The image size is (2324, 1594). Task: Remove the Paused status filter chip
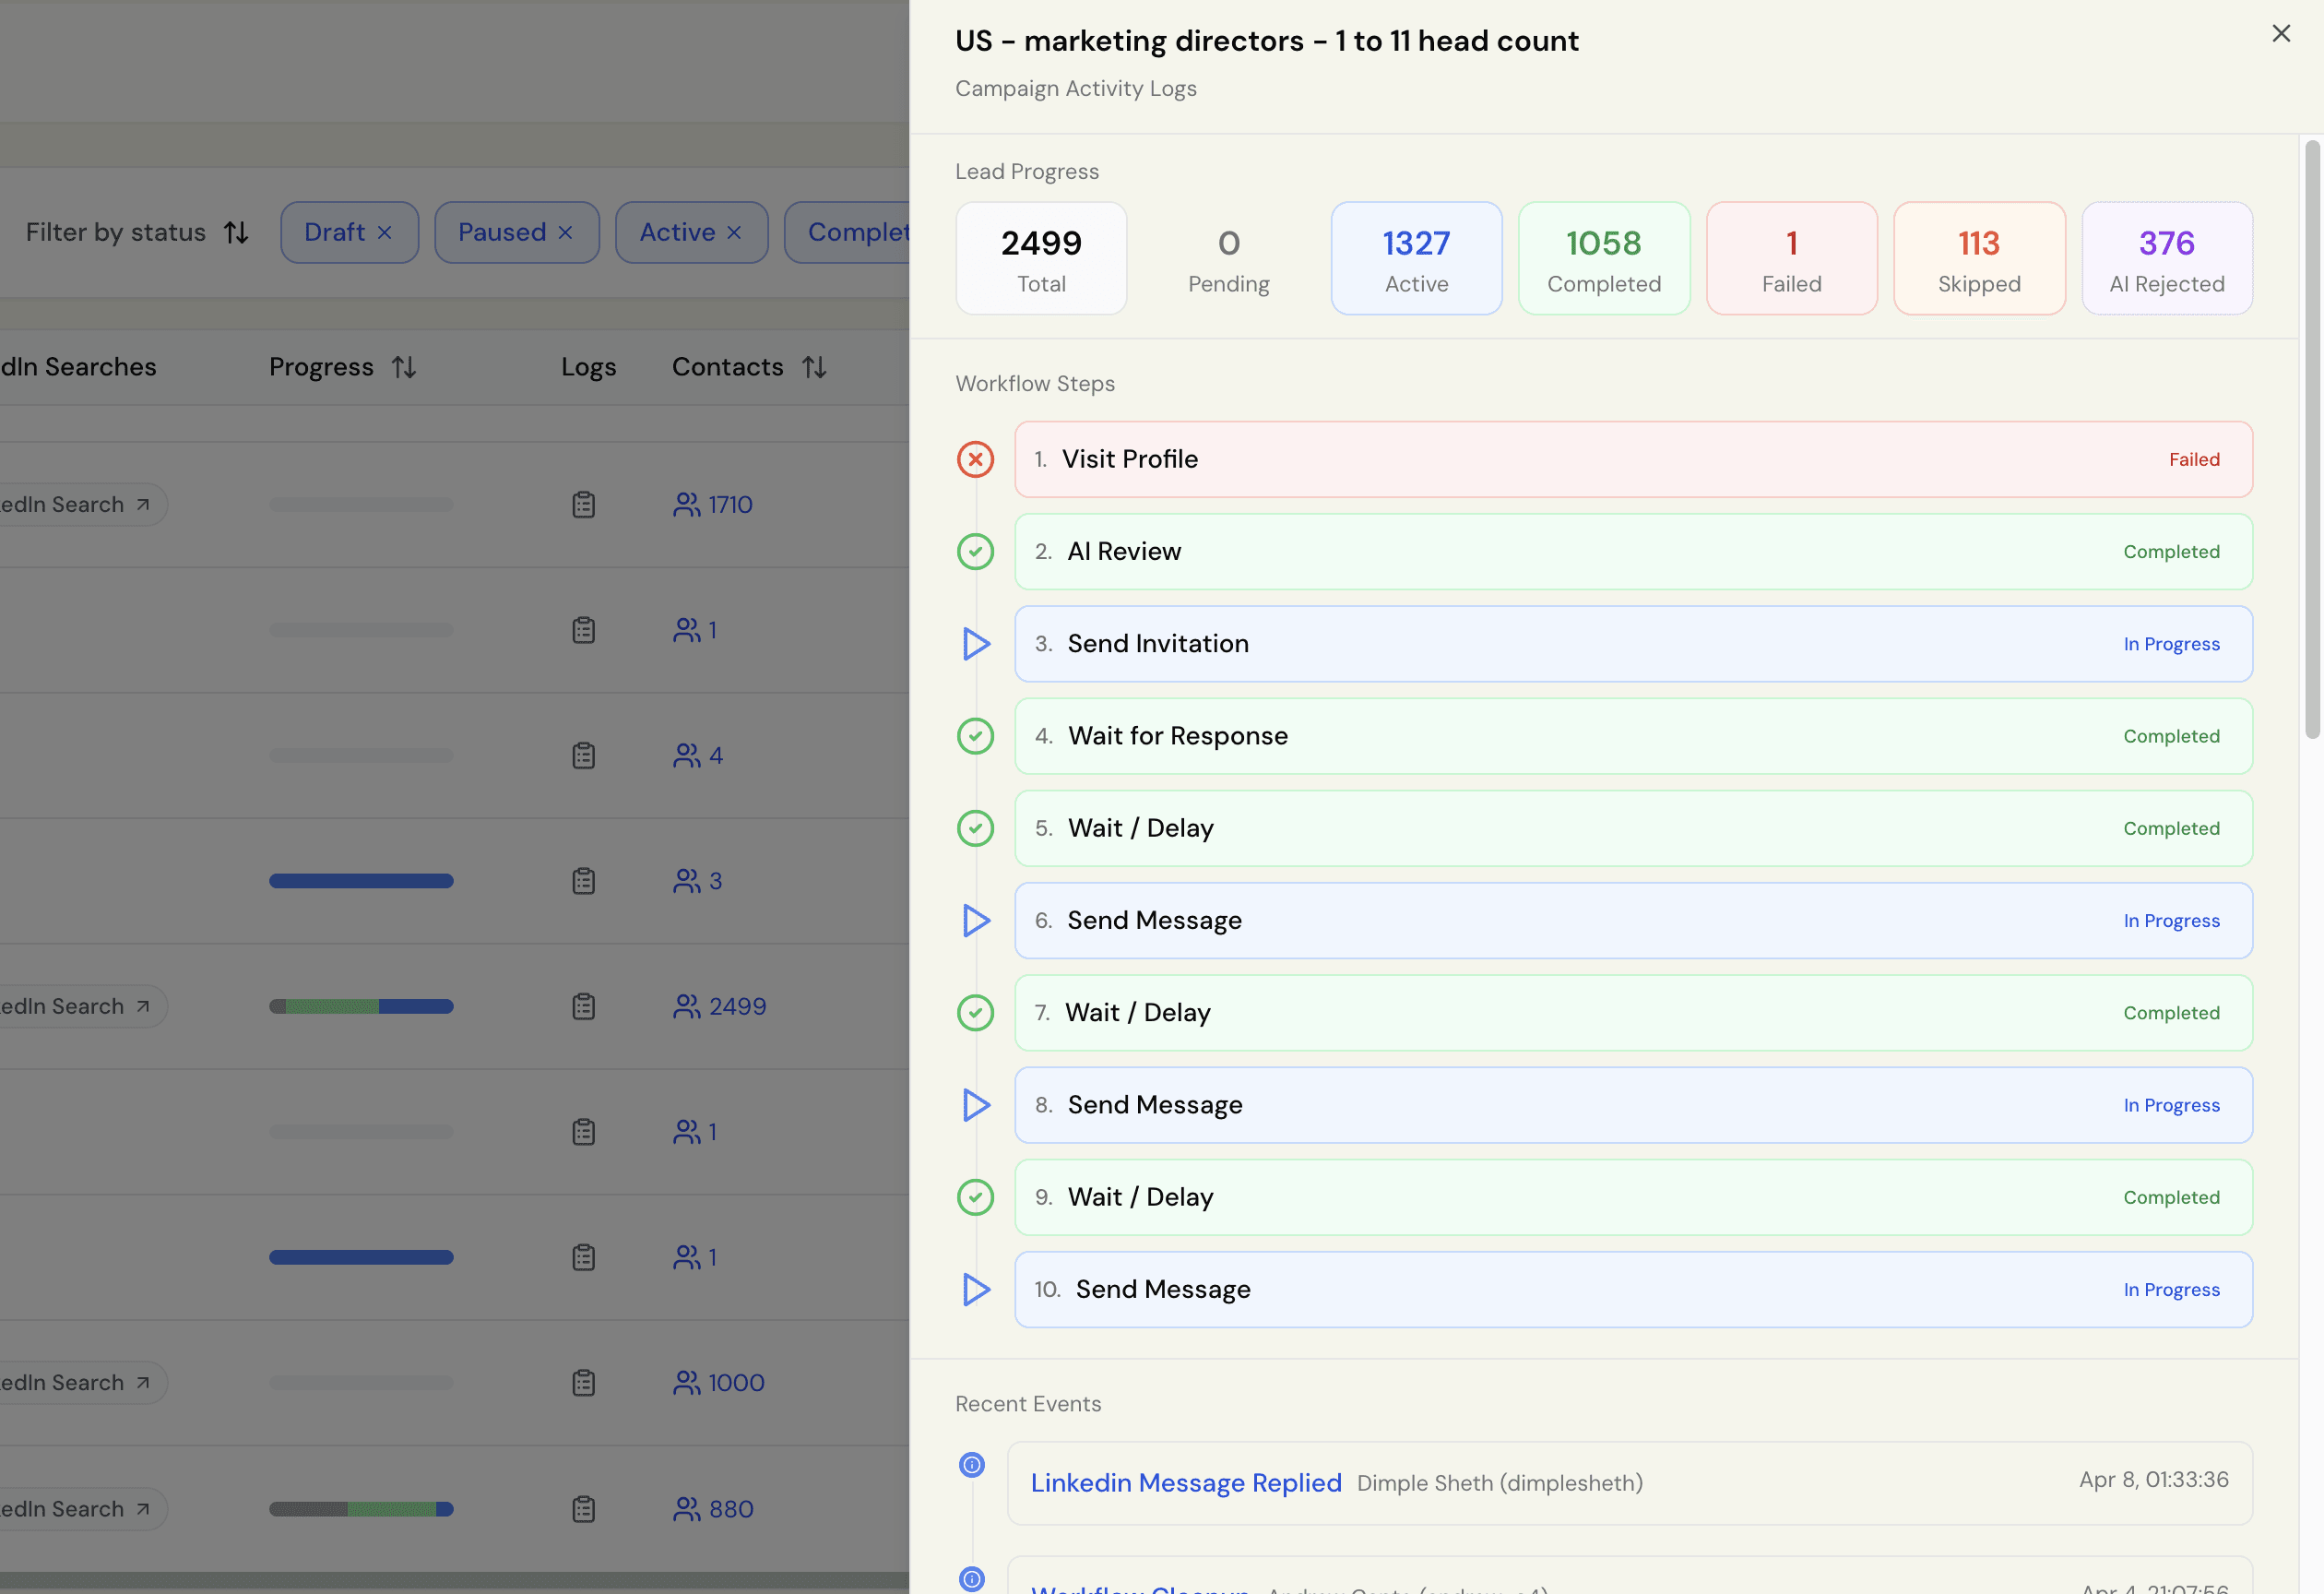565,233
